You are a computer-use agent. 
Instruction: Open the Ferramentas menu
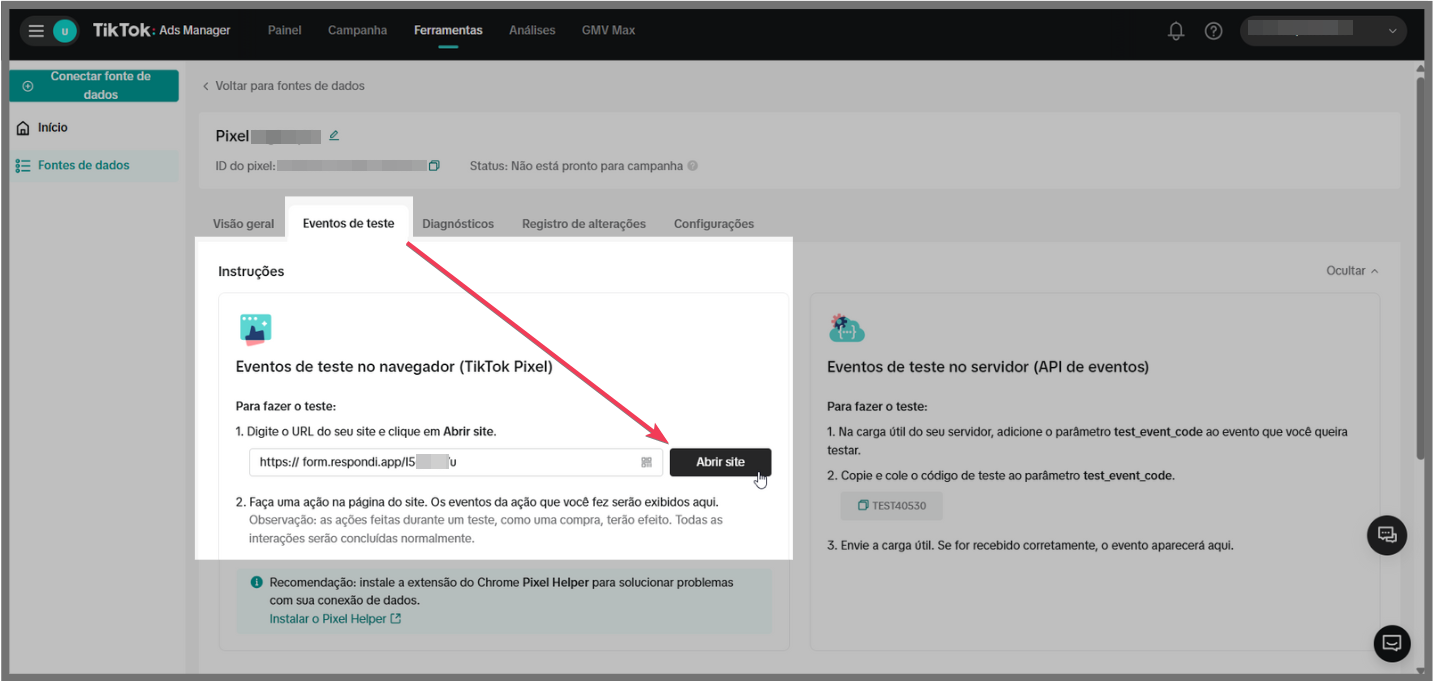pos(448,30)
